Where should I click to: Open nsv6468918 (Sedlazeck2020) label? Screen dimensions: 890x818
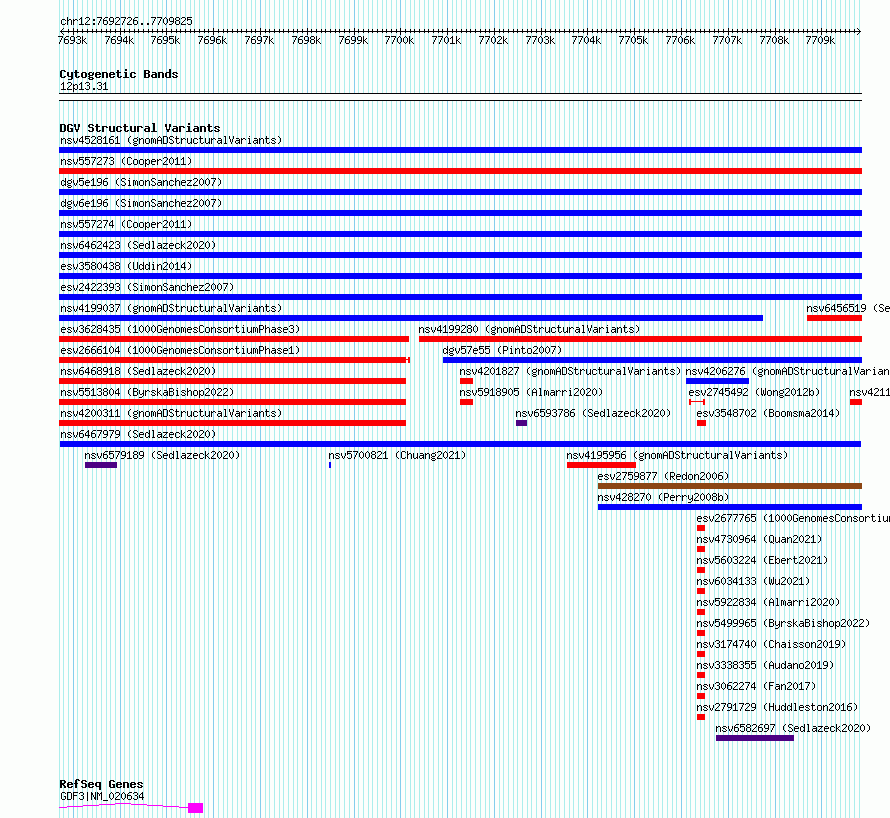pos(138,371)
